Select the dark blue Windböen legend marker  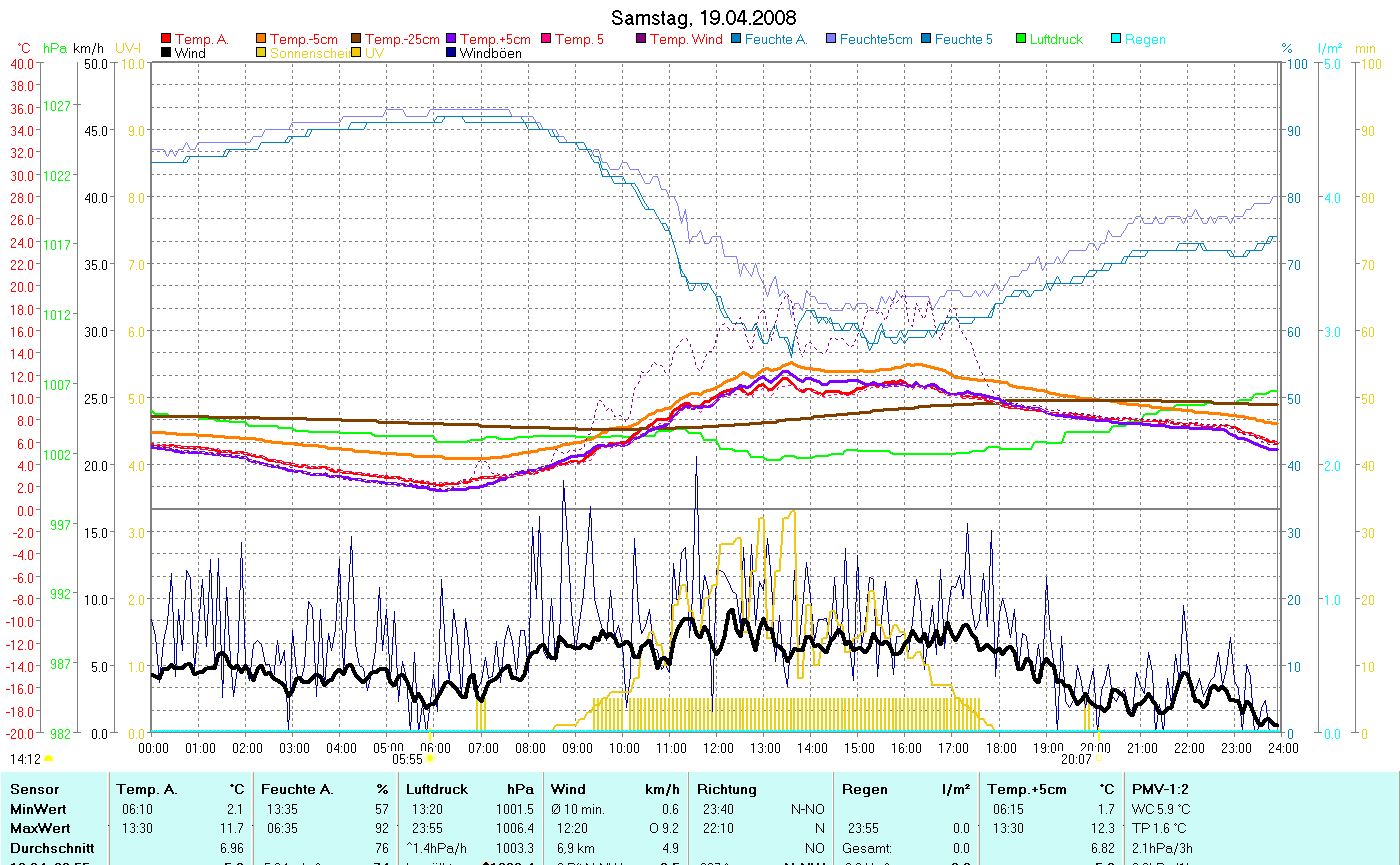[451, 53]
